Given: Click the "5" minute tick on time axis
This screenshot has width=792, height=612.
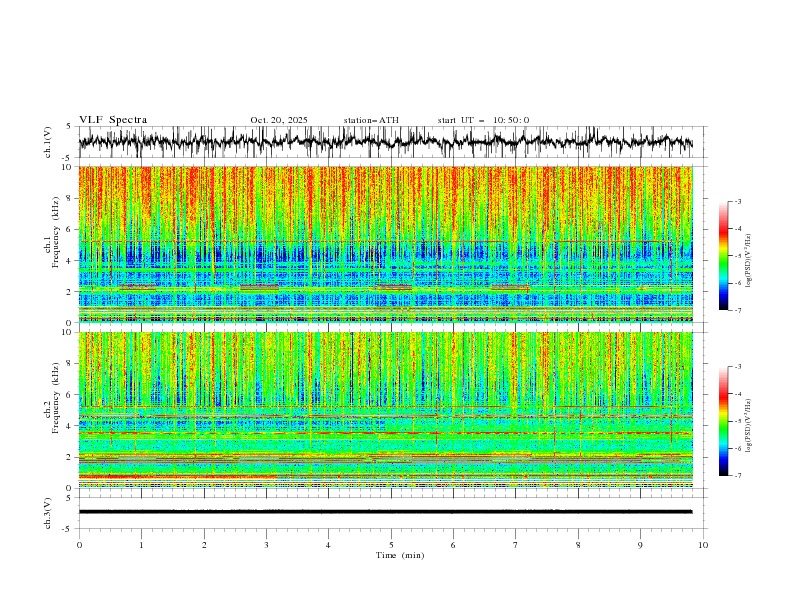Looking at the screenshot, I should pyautogui.click(x=391, y=545).
